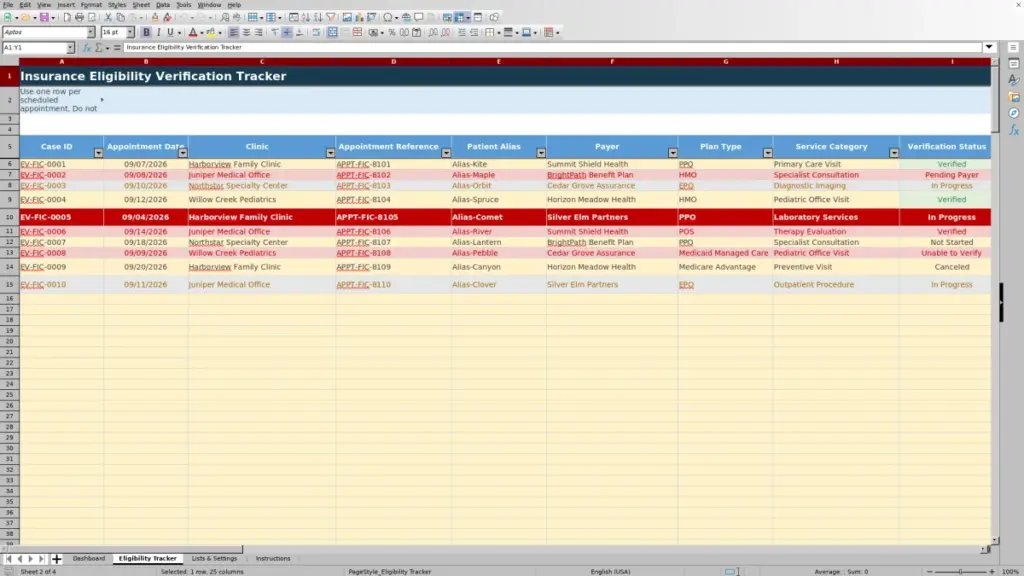Click the Clone Formatting paintbrush icon
1024x576 pixels.
155,18
